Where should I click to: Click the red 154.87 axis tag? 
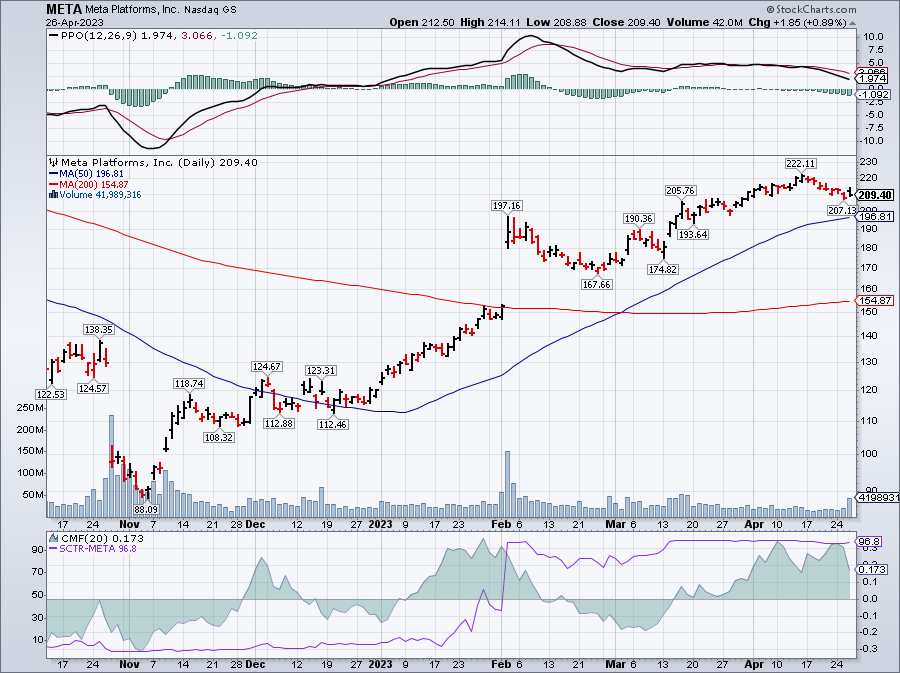pos(874,300)
